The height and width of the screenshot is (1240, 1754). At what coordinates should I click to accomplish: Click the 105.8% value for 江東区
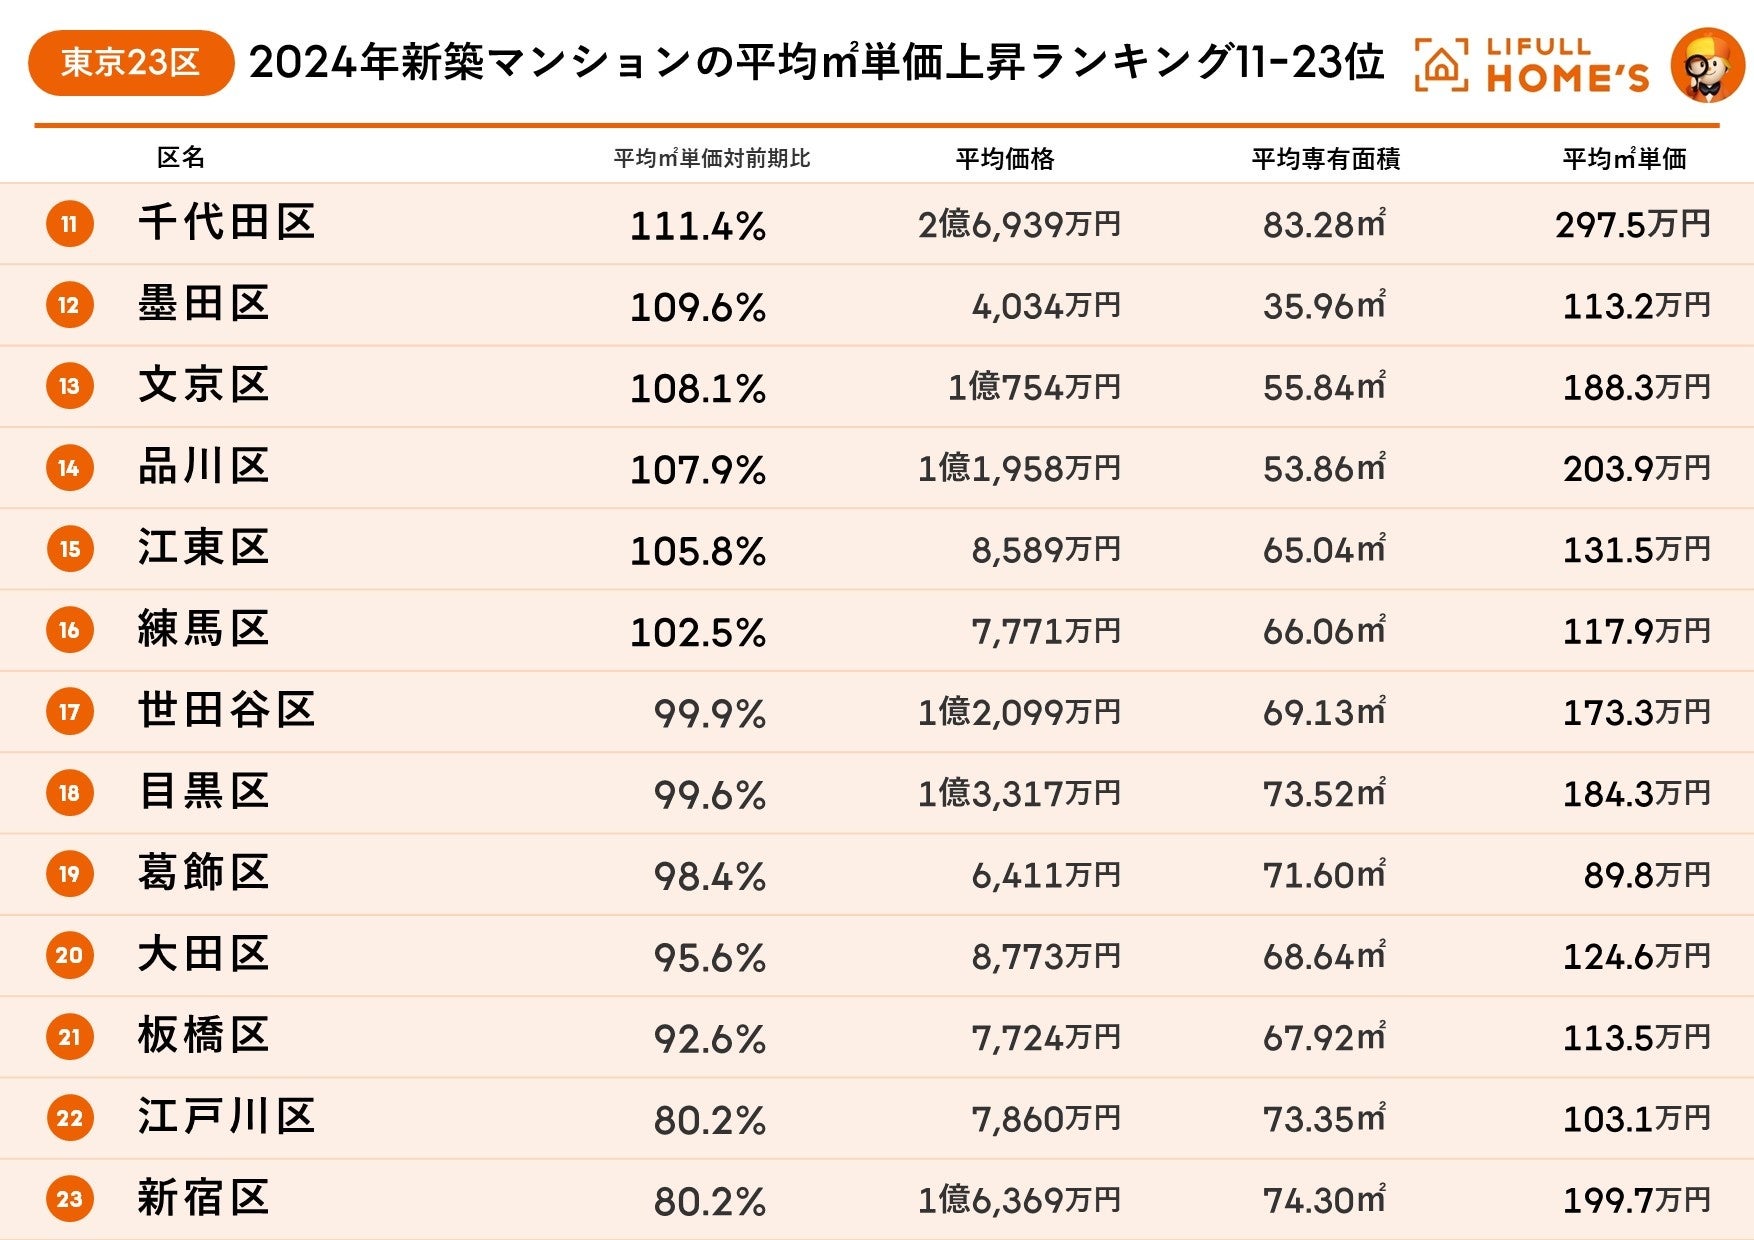[698, 550]
